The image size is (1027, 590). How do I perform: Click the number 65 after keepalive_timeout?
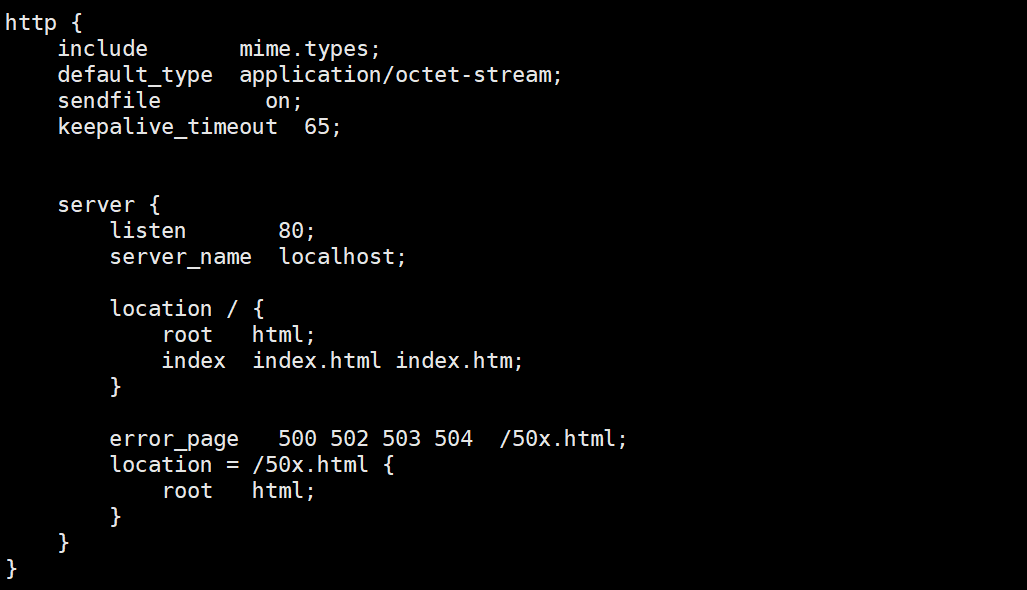[317, 126]
